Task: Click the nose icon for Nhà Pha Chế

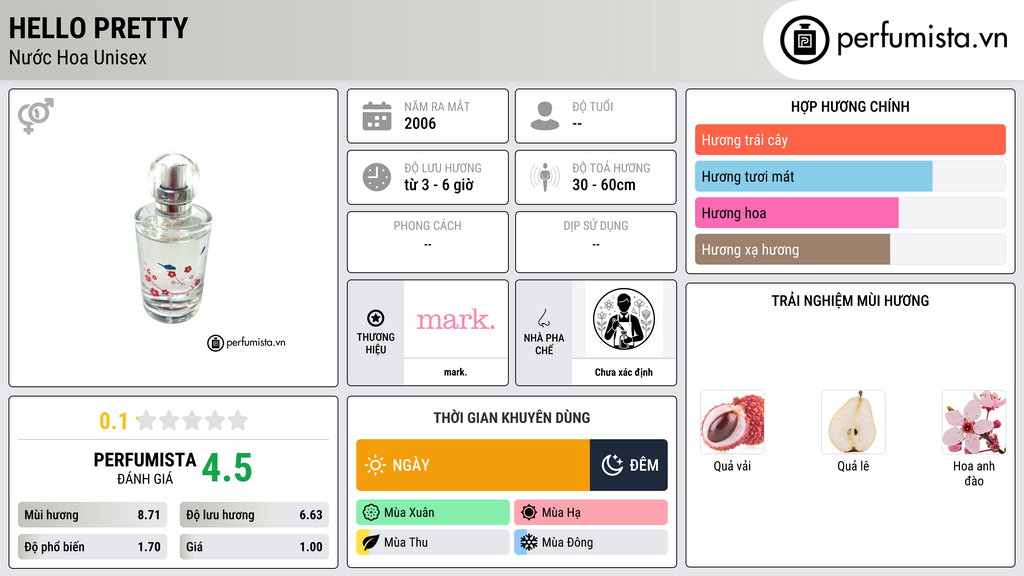Action: [x=544, y=318]
